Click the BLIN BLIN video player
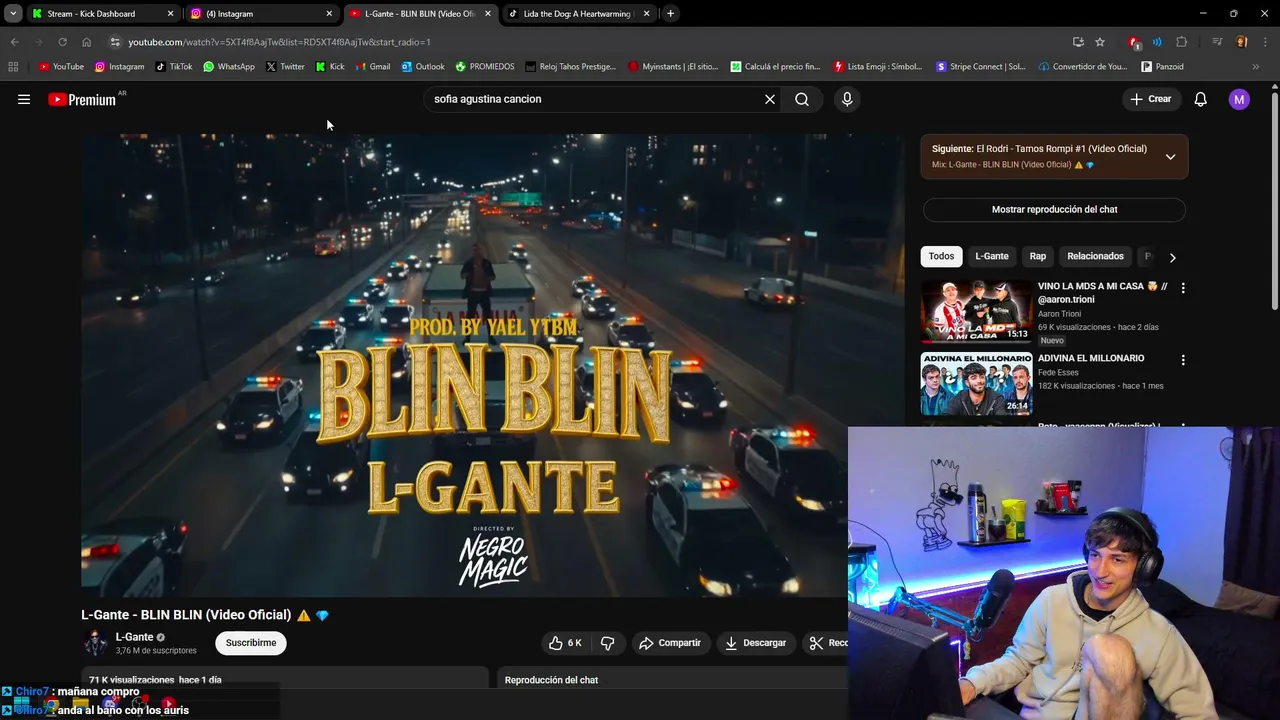 (493, 365)
